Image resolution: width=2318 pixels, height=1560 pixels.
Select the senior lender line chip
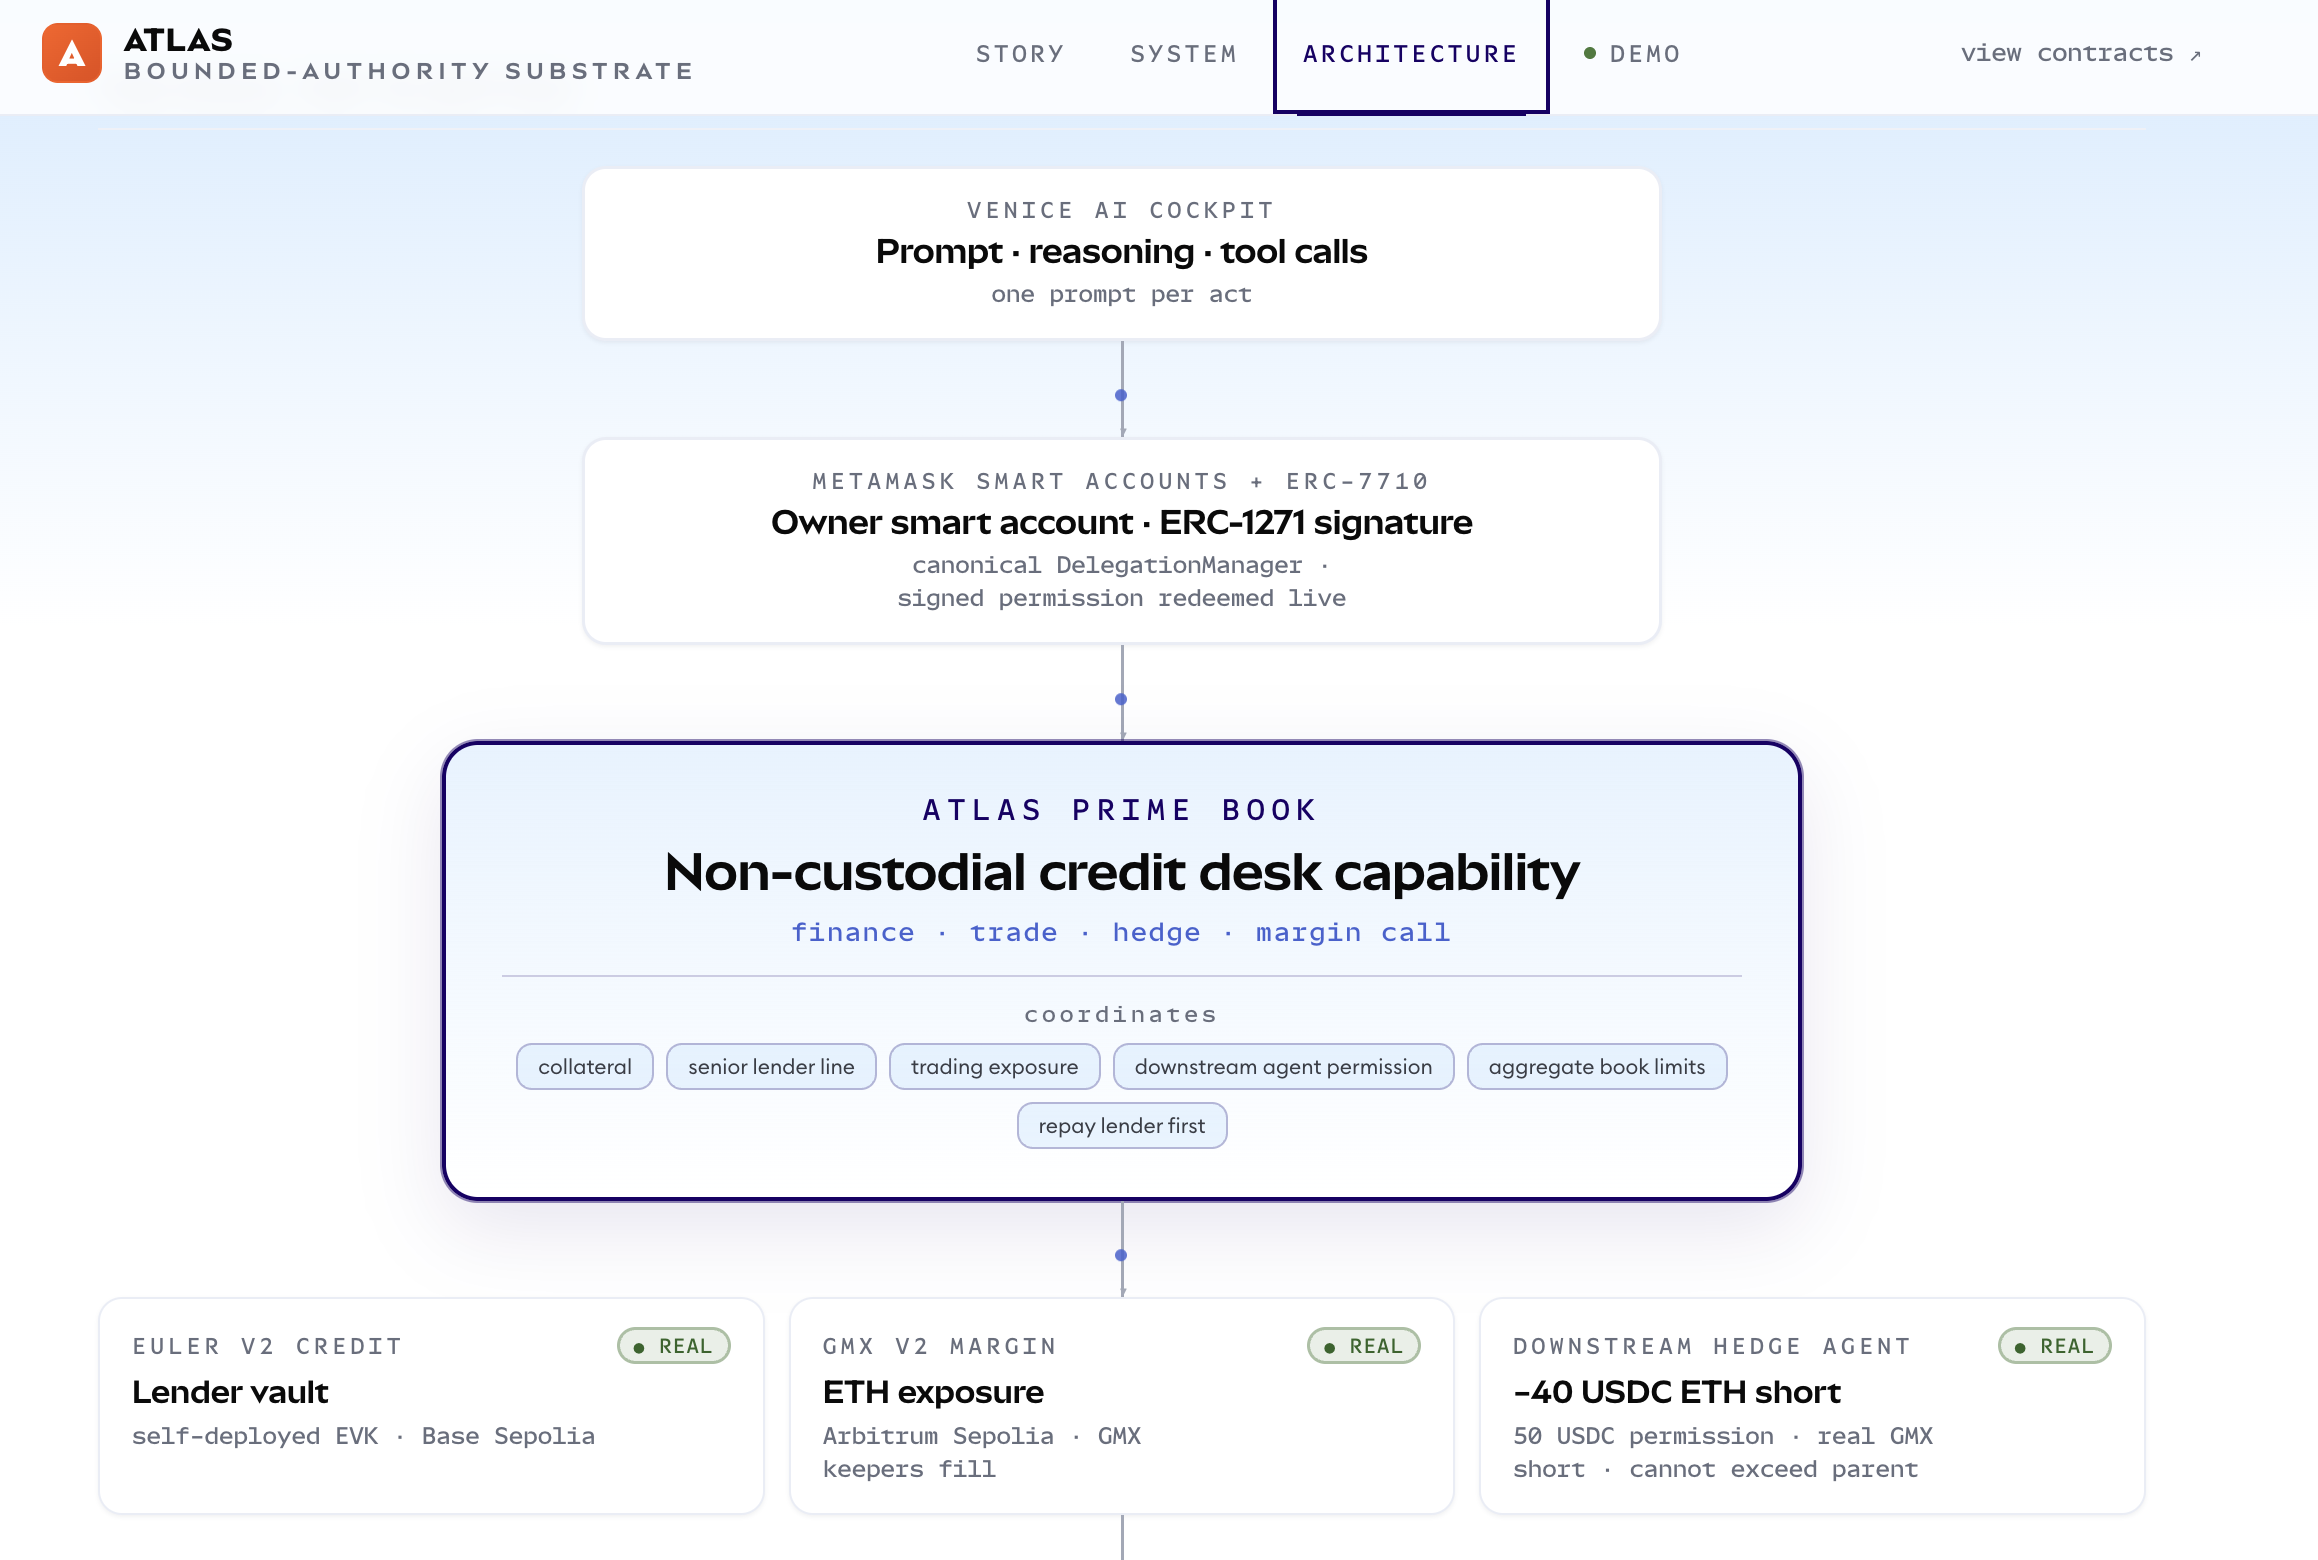click(771, 1067)
